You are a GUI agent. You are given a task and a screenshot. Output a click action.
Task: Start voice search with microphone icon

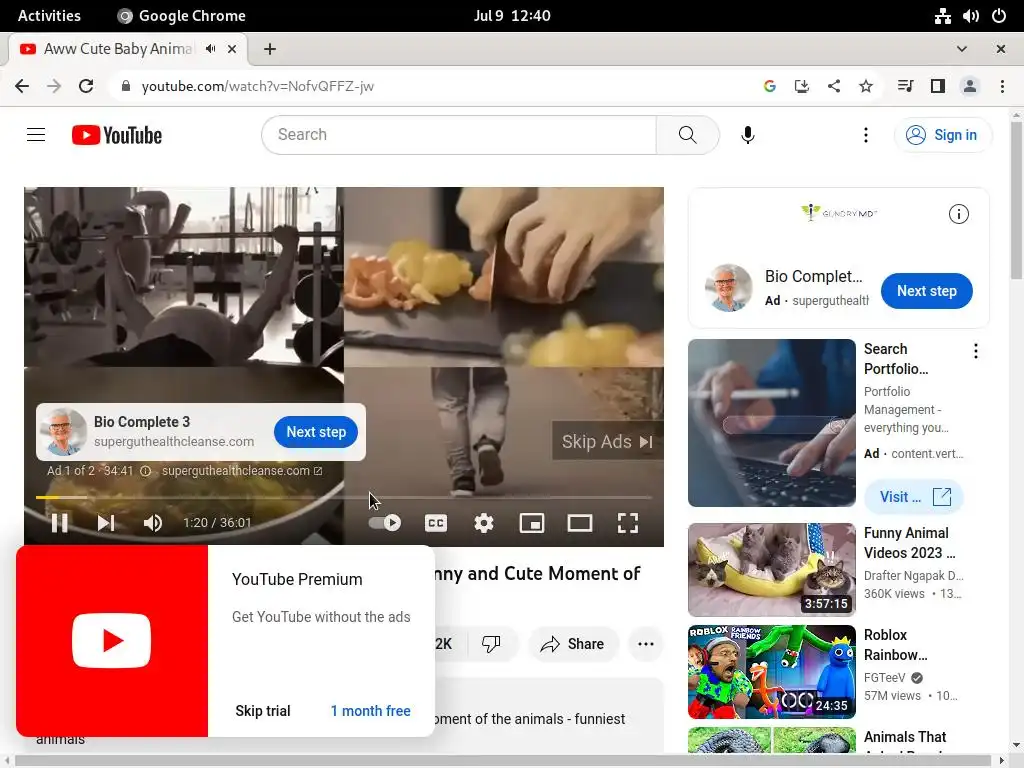click(x=748, y=135)
